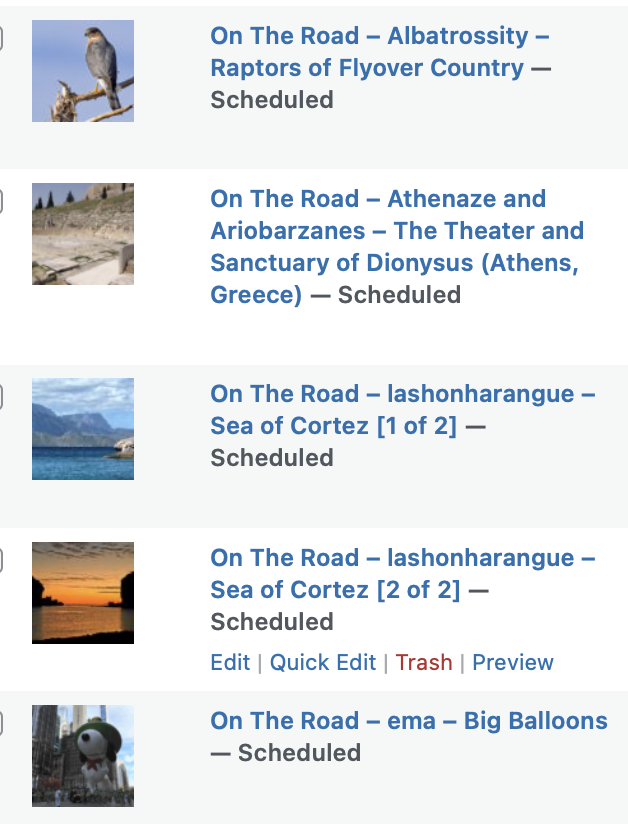This screenshot has height=824, width=628.
Task: Open the Raptors of Flyover Country post
Action: [366, 68]
